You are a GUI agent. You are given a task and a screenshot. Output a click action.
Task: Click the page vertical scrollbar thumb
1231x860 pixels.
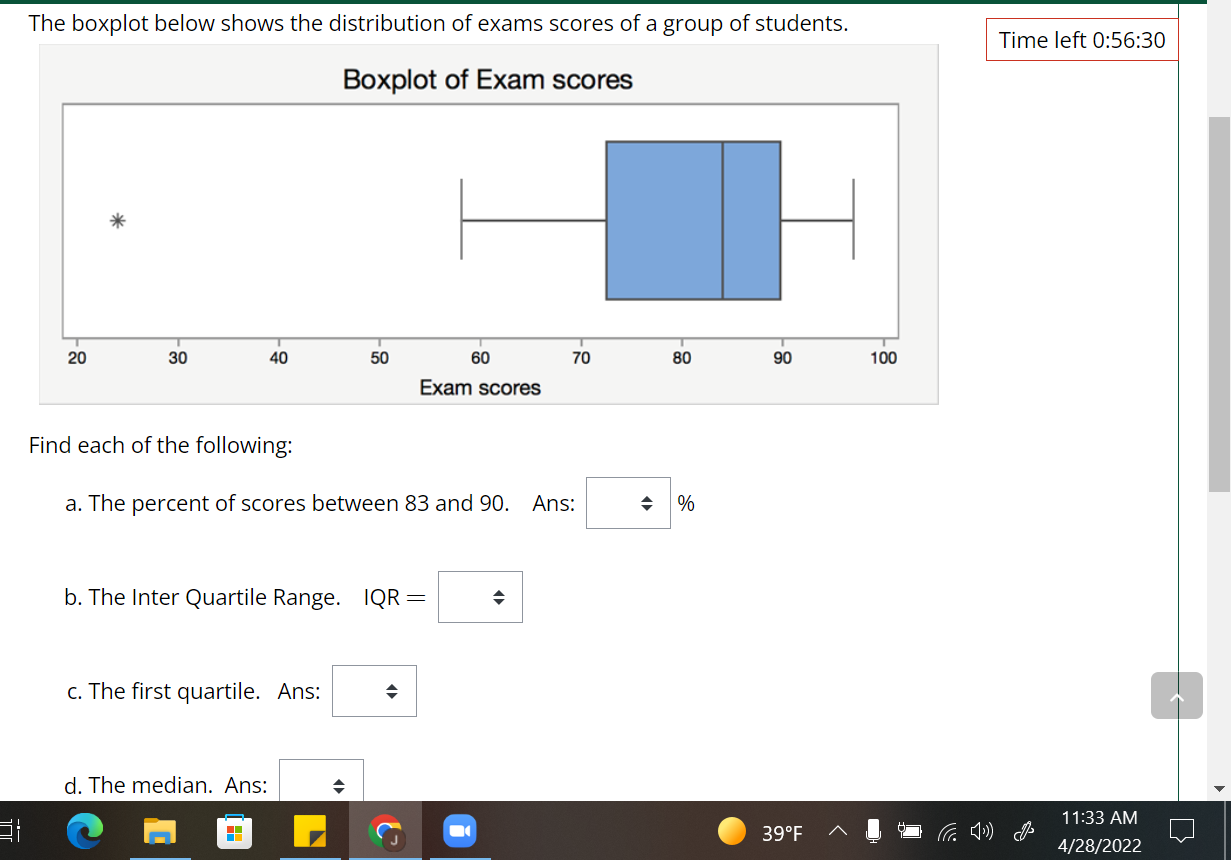1219,304
